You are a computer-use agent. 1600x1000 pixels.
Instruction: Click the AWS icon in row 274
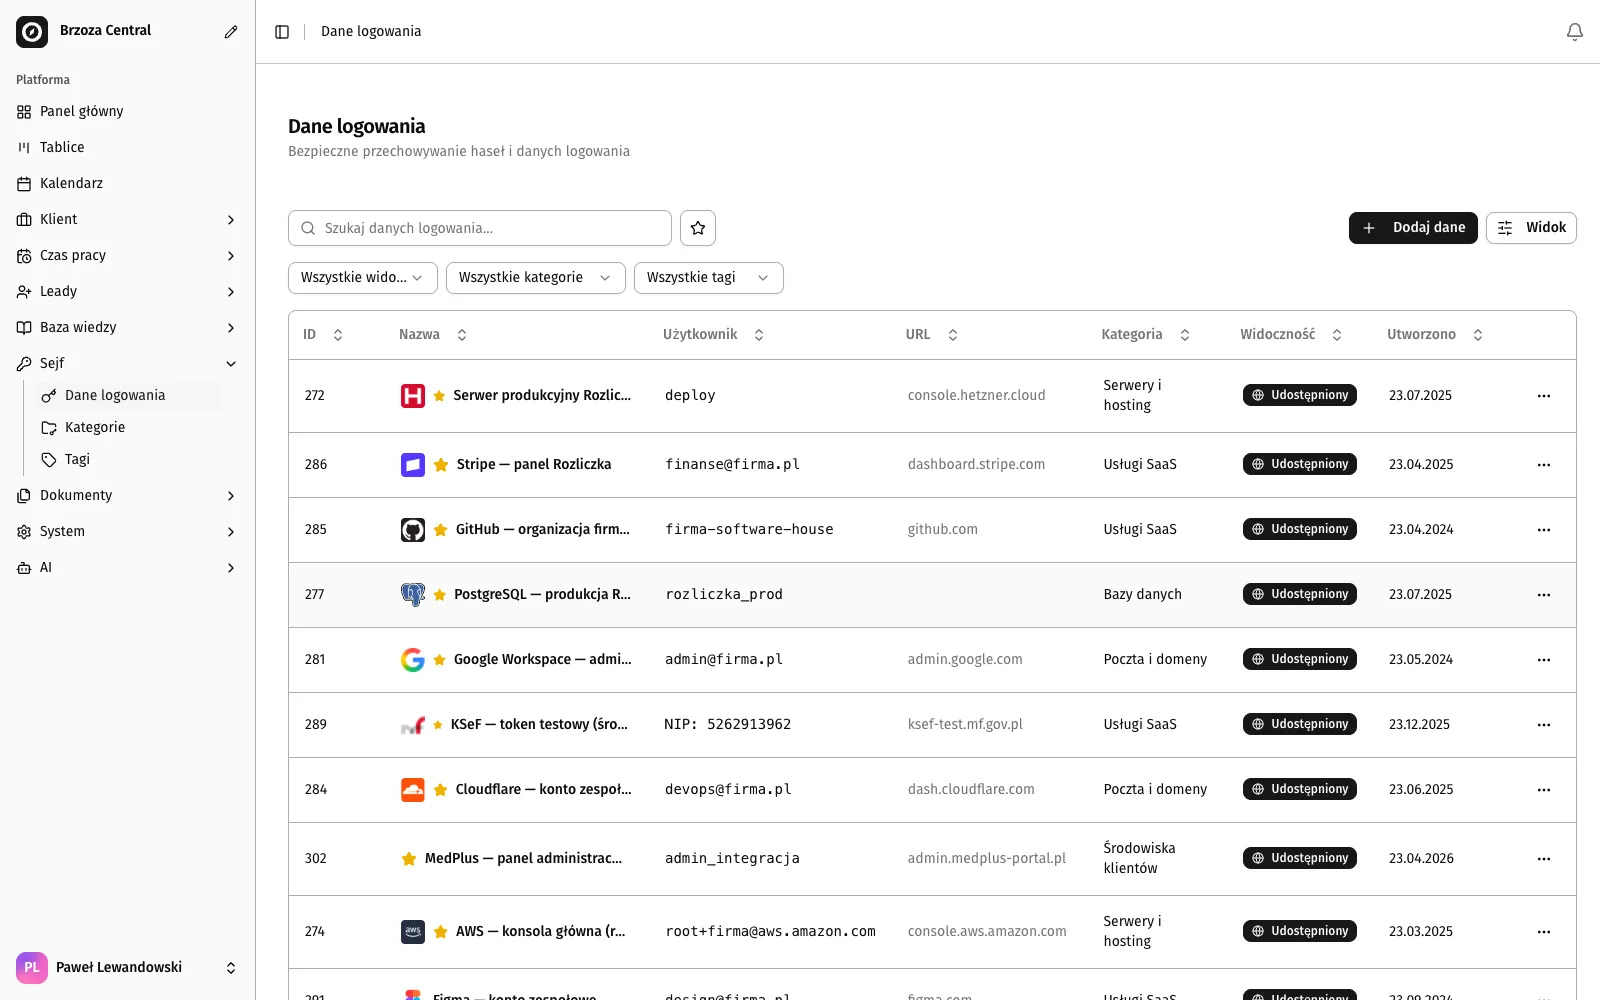(413, 932)
